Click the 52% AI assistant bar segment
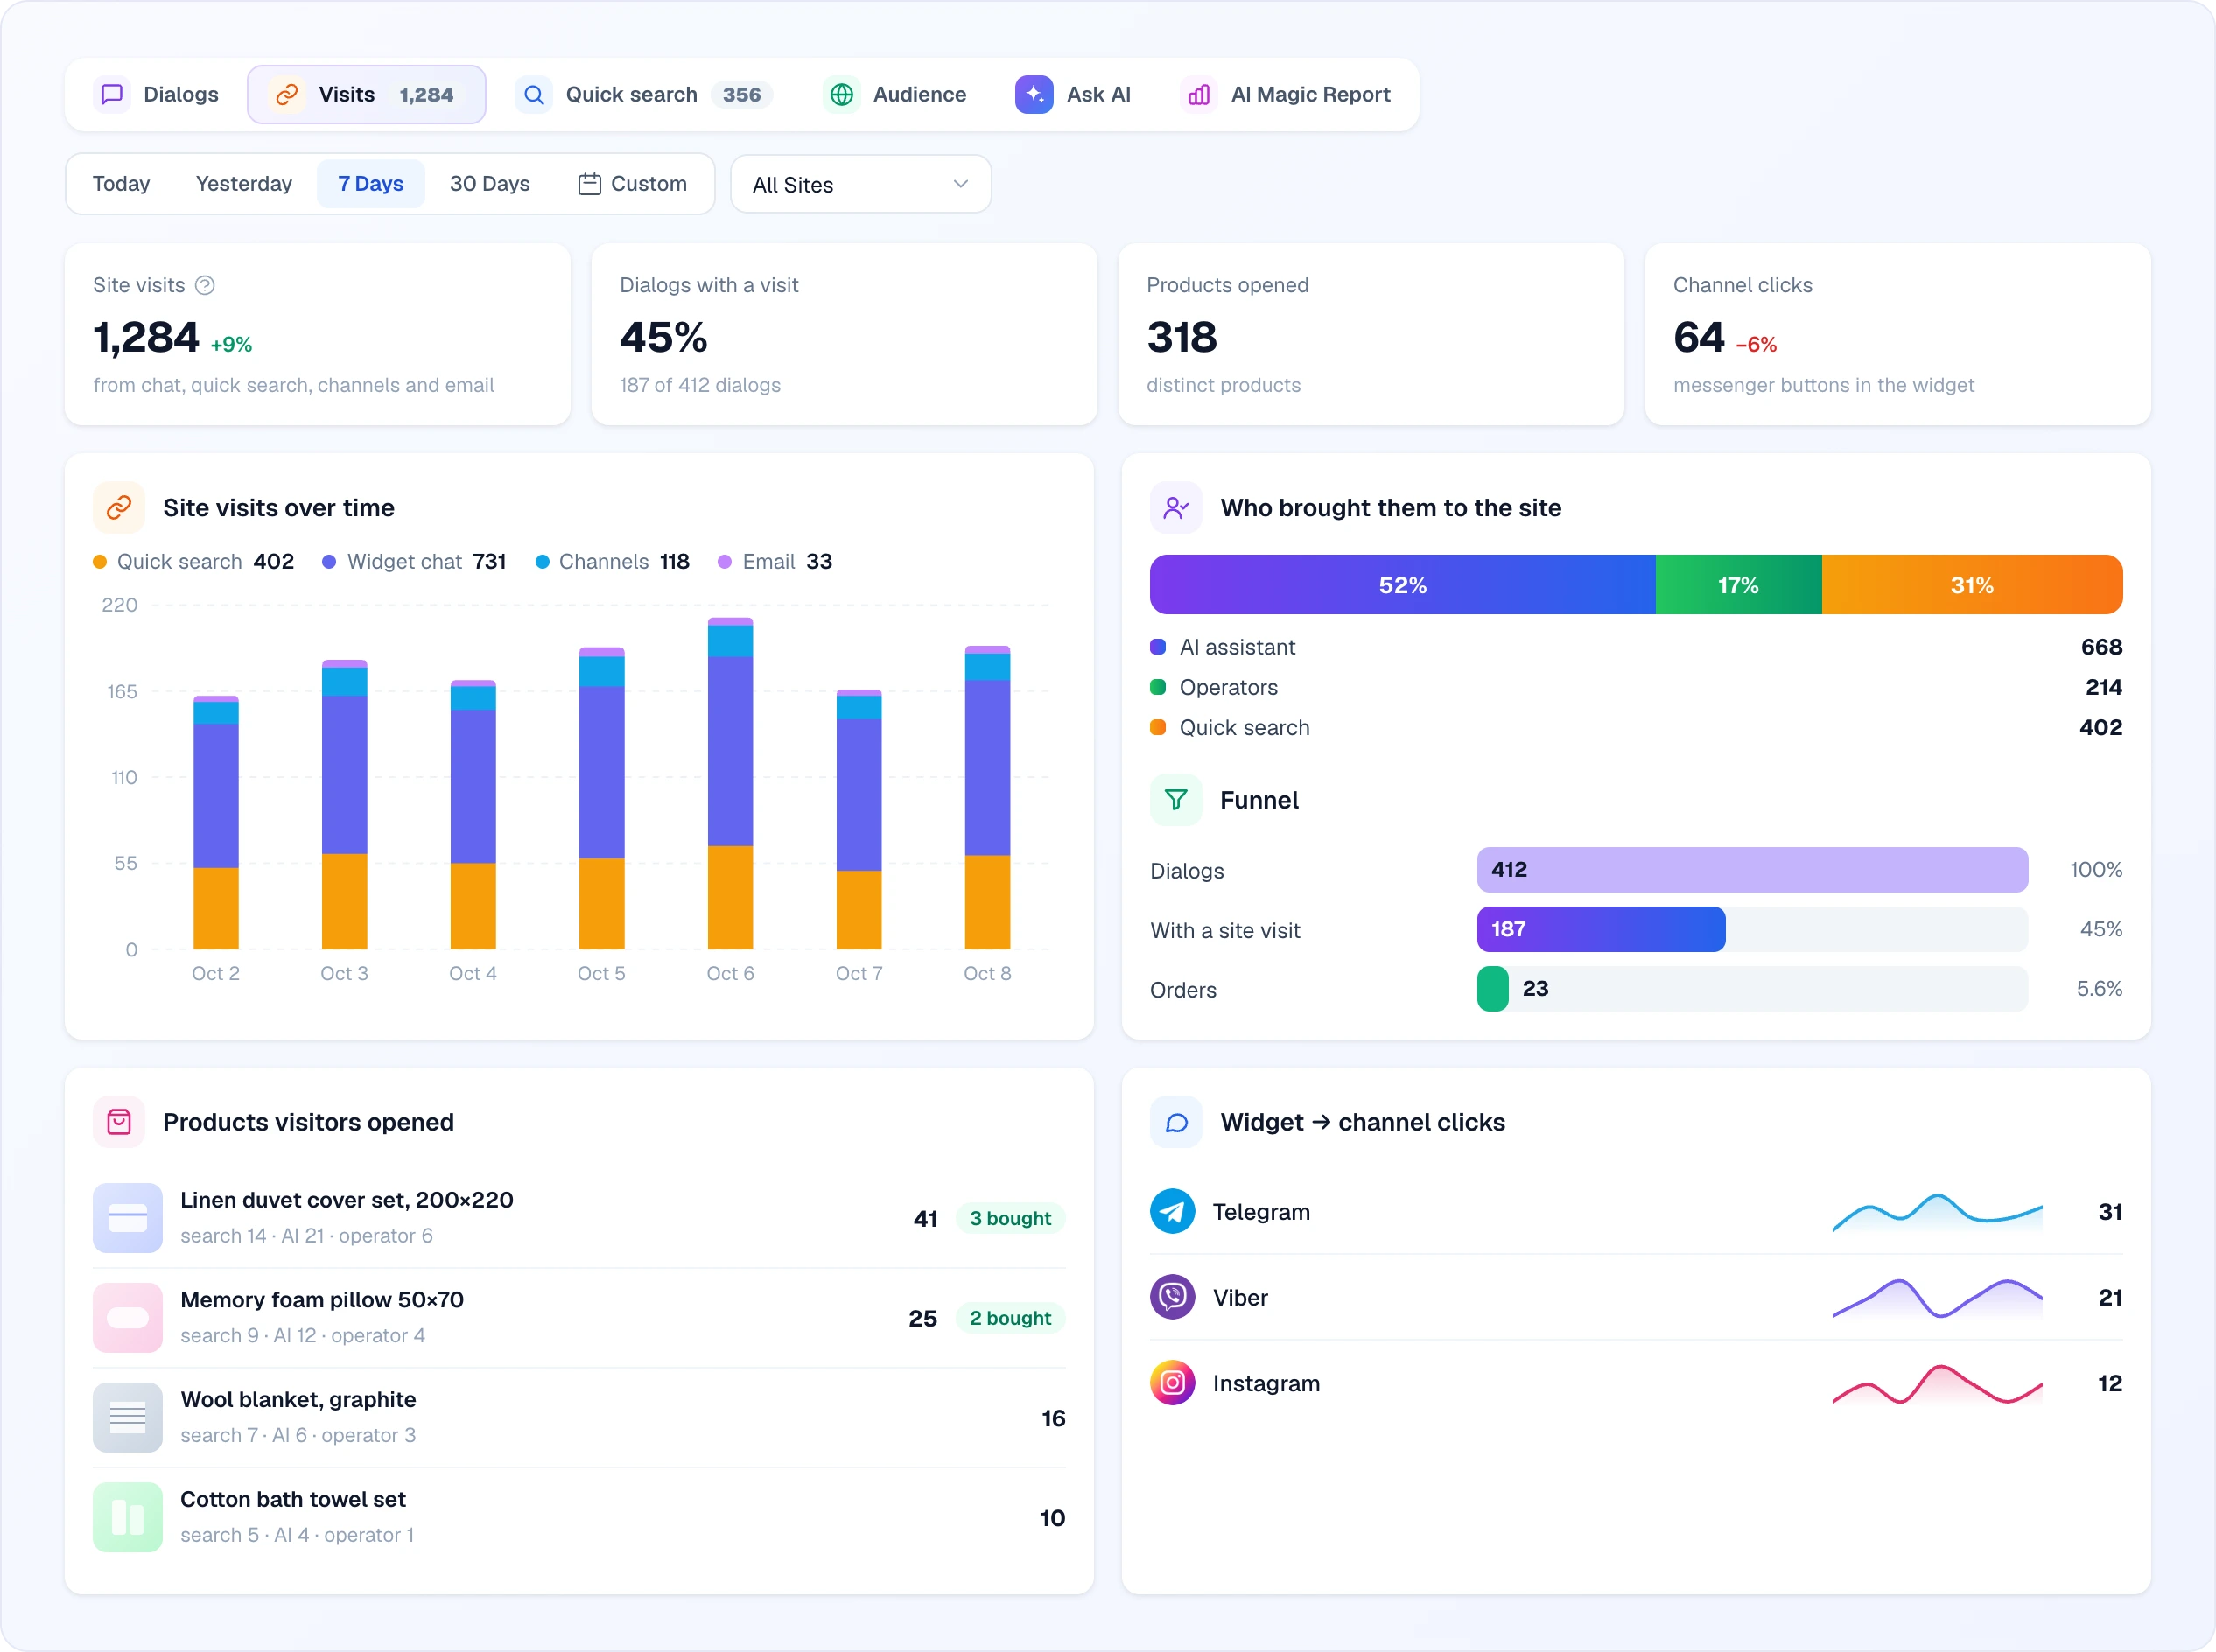The image size is (2216, 1652). (1403, 585)
